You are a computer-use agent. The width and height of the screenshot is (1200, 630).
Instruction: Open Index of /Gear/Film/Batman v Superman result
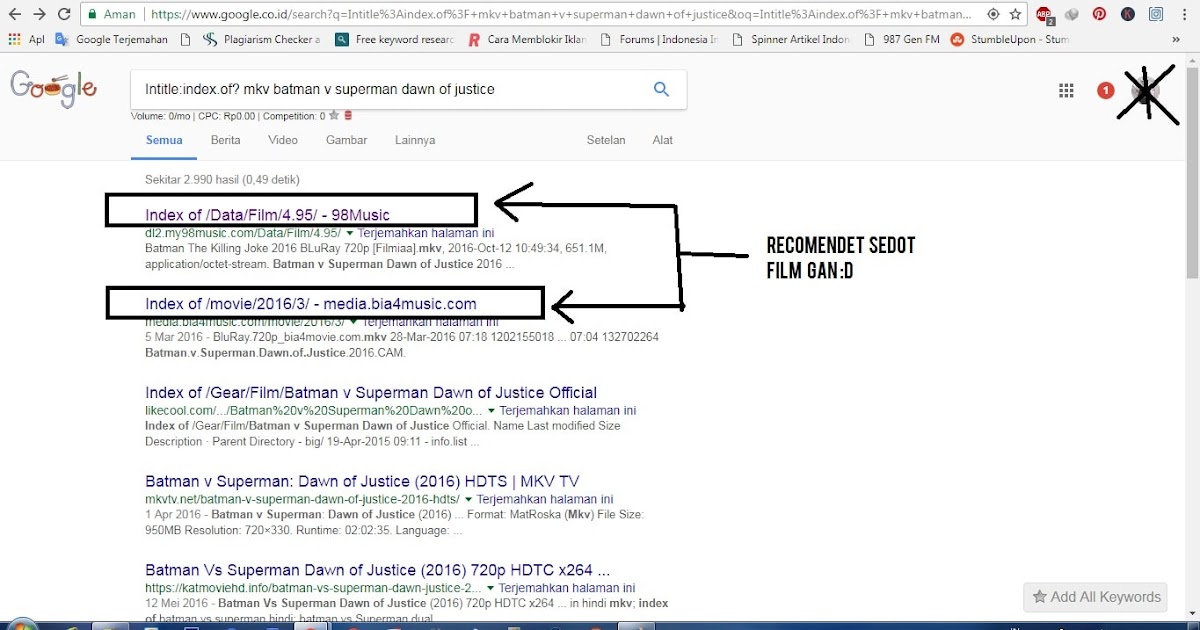coord(371,392)
